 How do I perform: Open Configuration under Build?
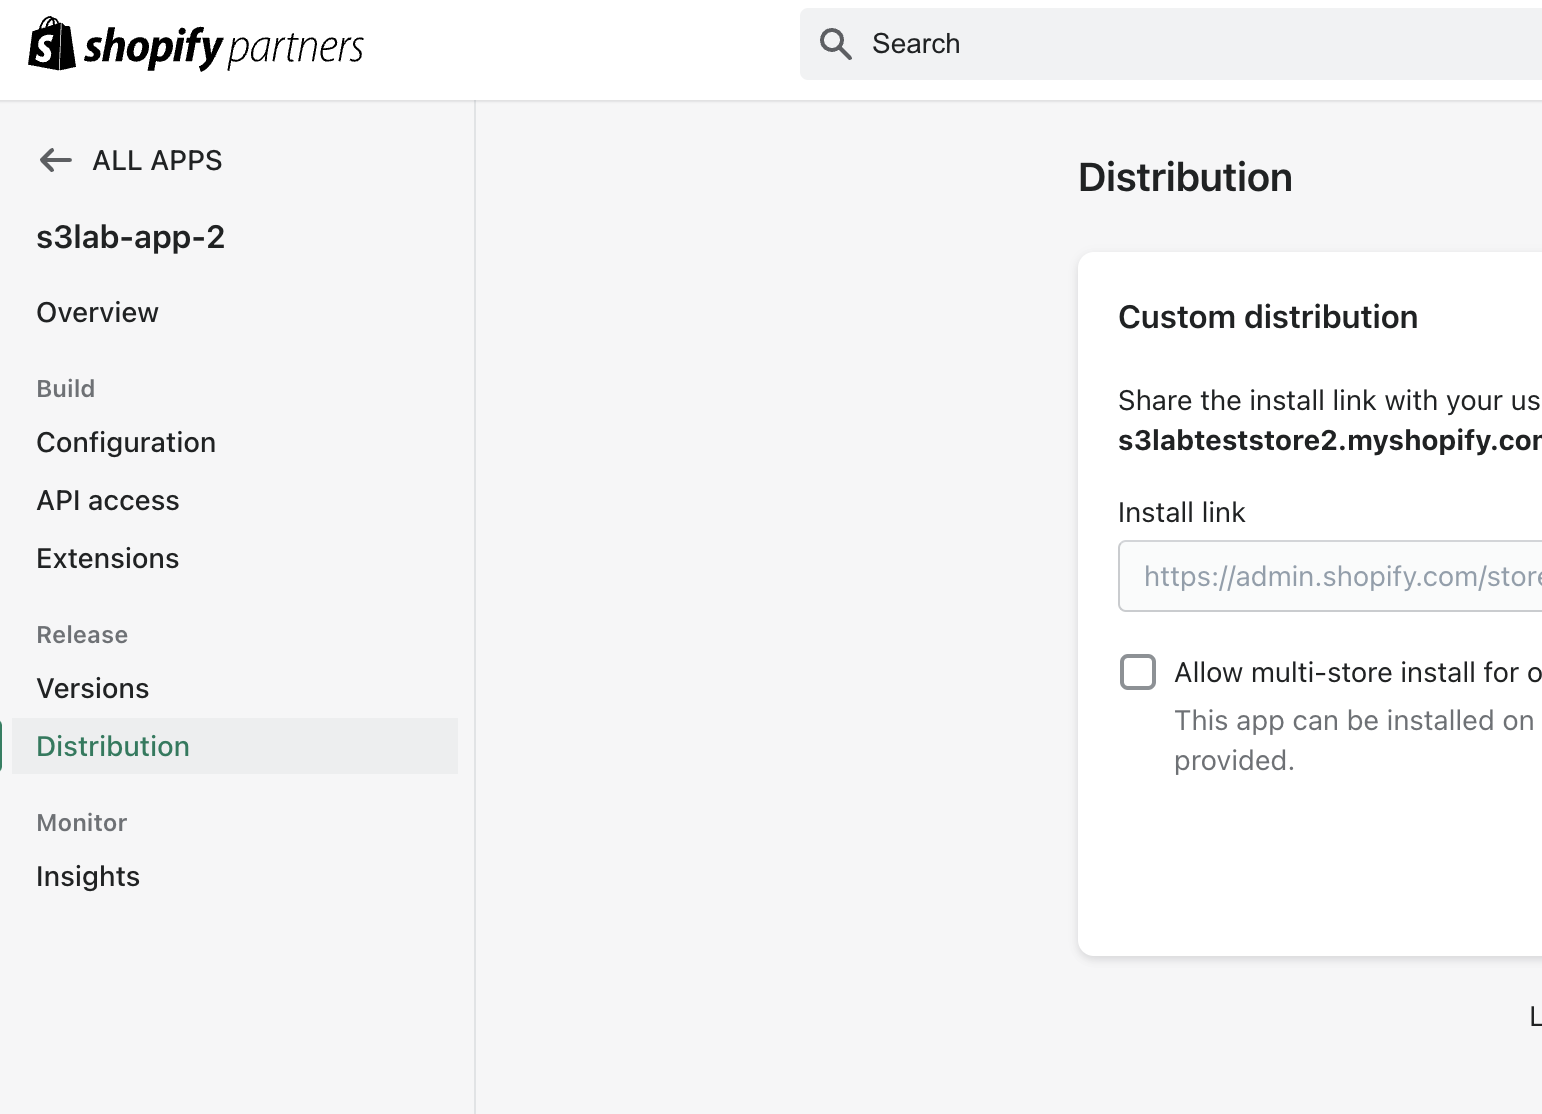126,442
